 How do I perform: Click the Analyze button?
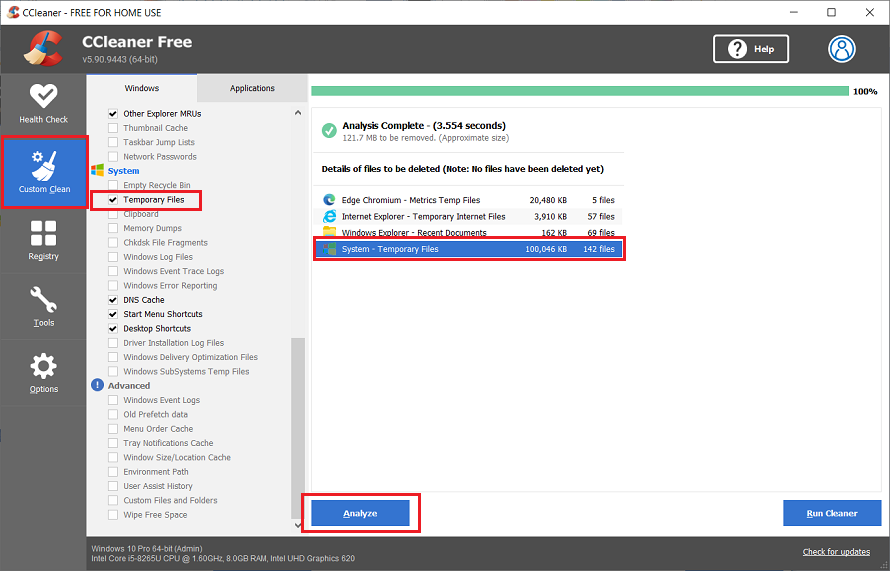click(x=360, y=513)
